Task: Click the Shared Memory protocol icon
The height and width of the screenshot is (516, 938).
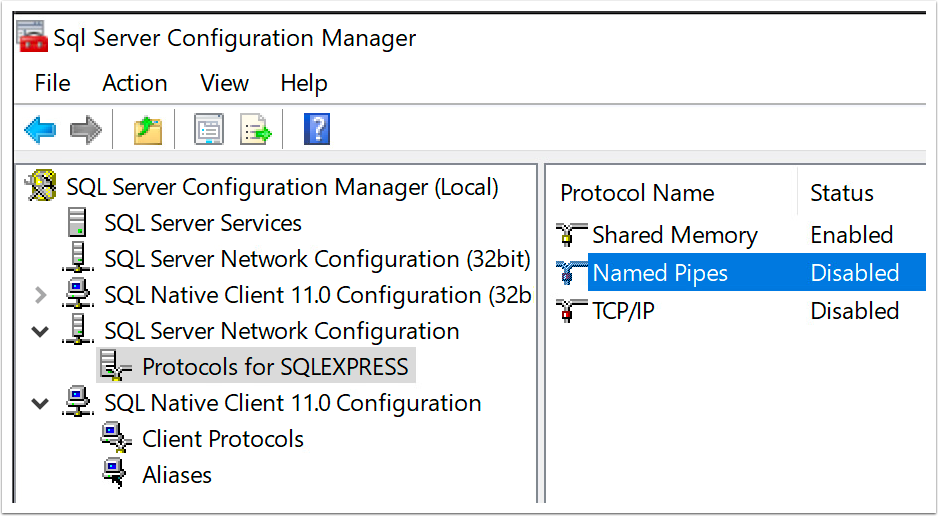Action: [x=572, y=236]
